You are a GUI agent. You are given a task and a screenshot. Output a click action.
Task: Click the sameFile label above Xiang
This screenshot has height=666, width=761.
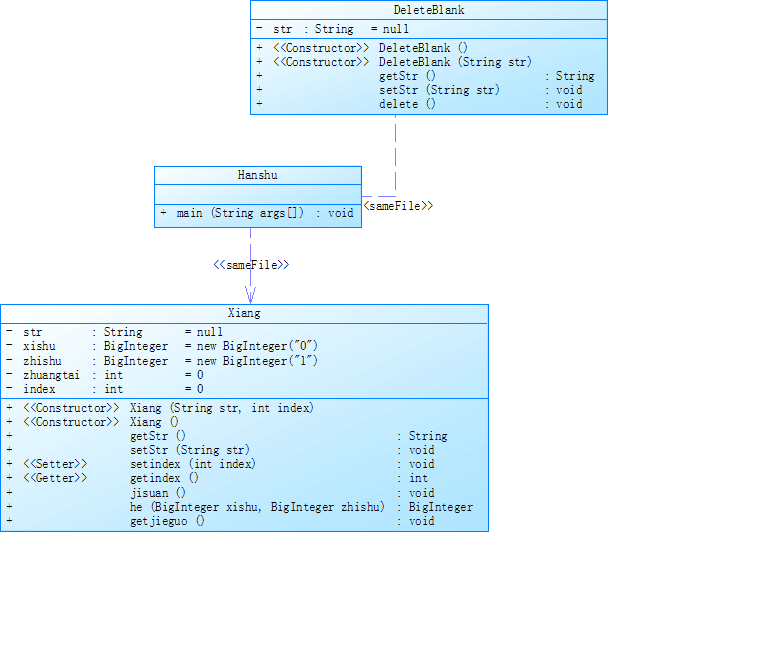pos(251,265)
